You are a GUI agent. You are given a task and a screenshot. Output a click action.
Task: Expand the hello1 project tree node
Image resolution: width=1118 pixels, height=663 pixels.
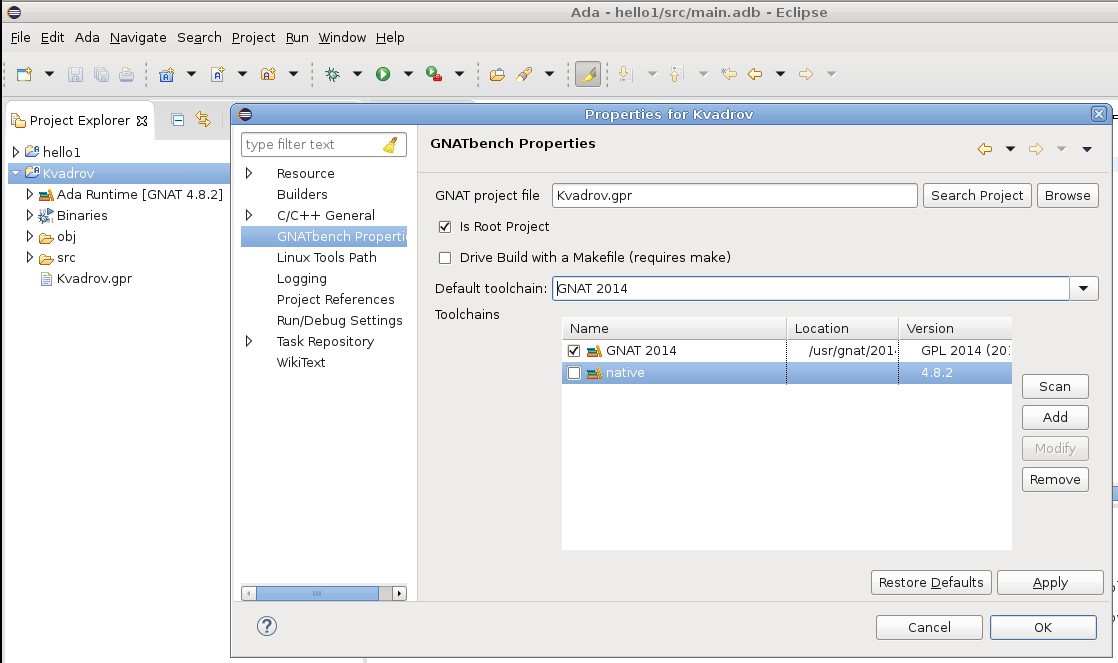16,152
